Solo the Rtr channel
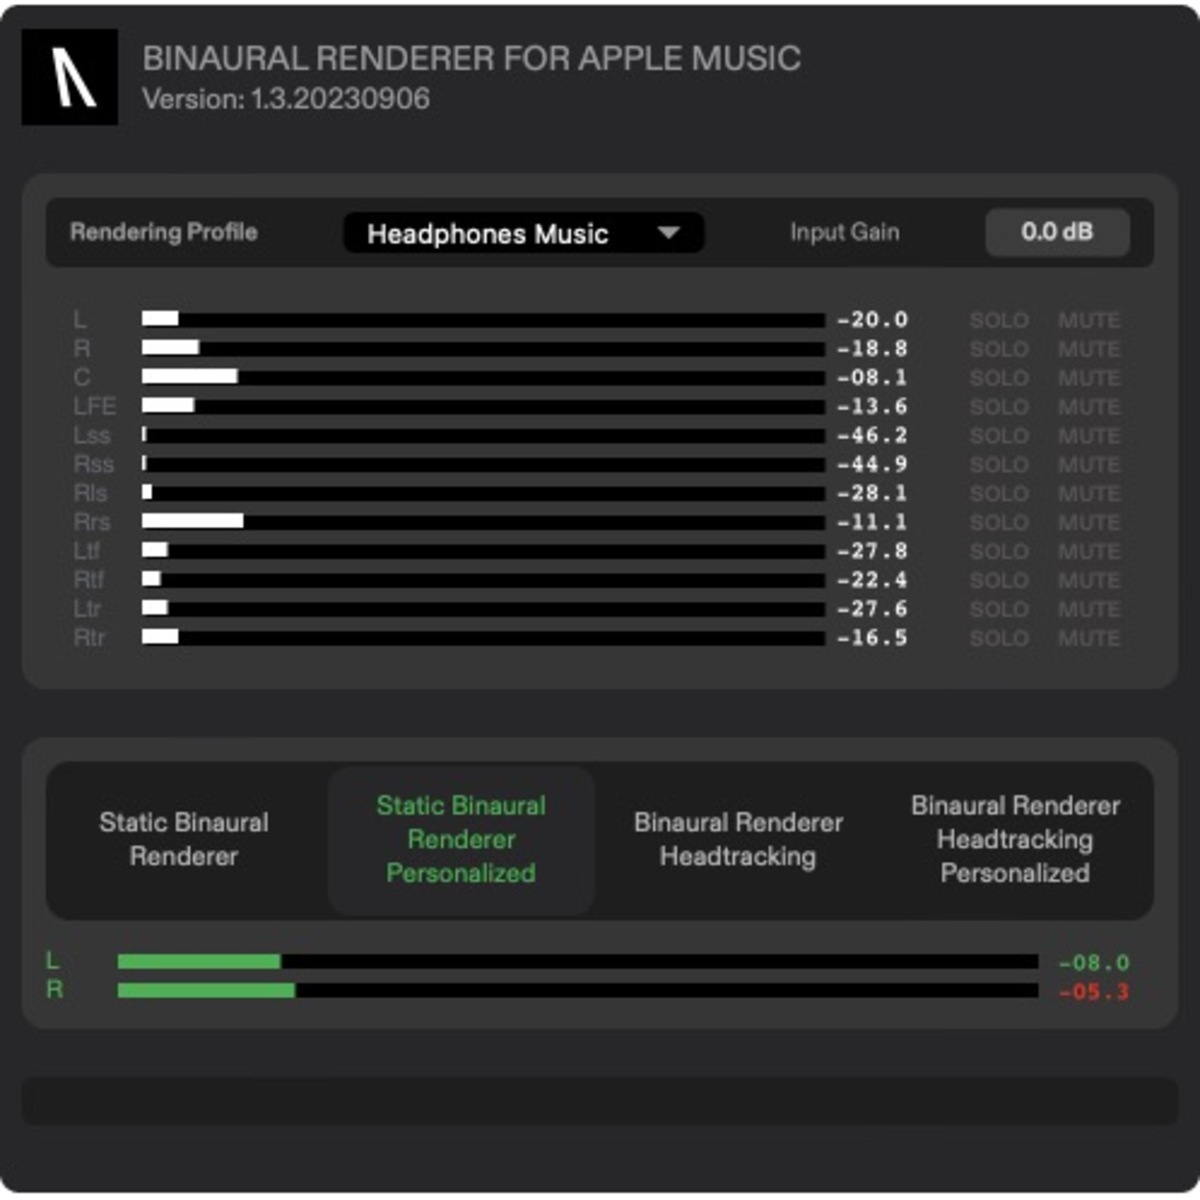Viewport: 1200px width, 1200px height. coord(999,639)
